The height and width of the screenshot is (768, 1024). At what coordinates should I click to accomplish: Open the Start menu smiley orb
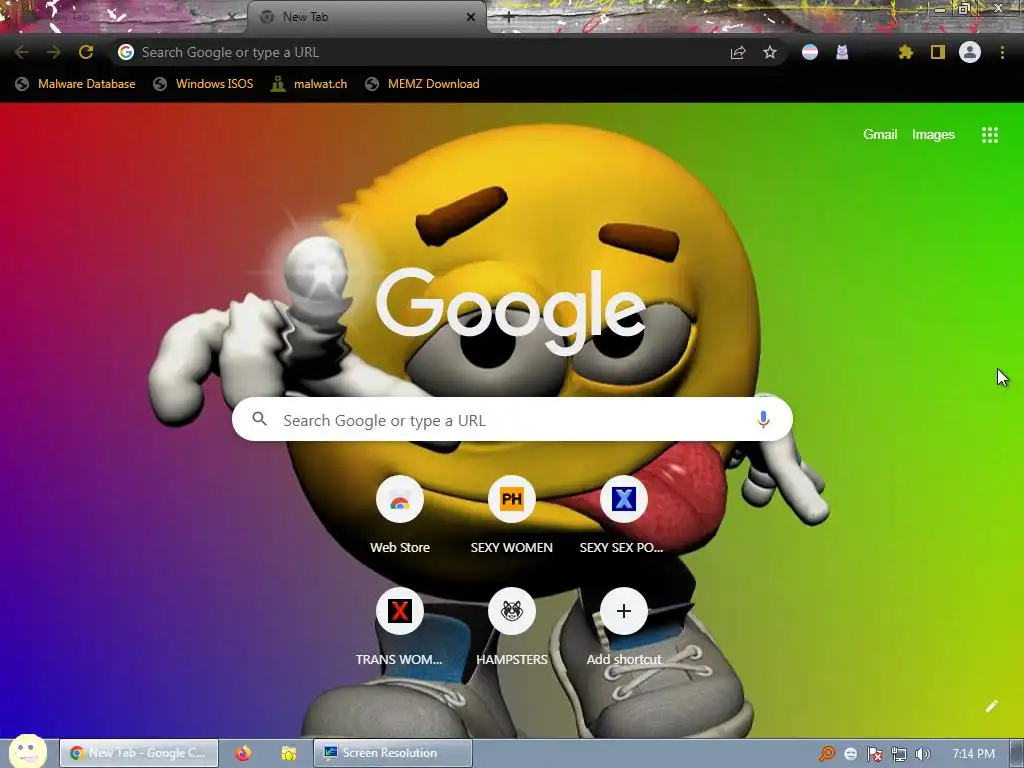coord(27,751)
